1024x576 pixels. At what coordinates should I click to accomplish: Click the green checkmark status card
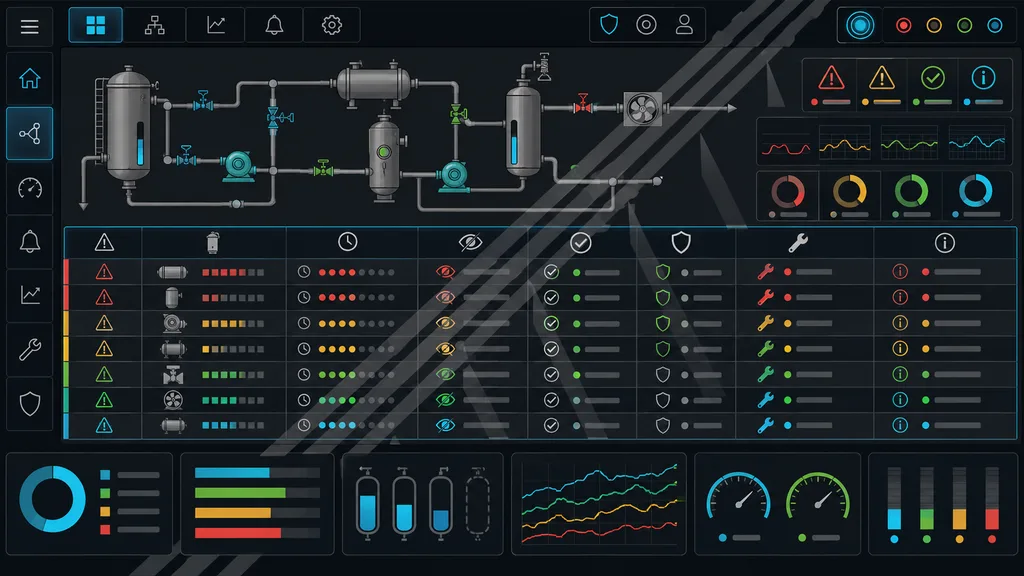pos(933,85)
